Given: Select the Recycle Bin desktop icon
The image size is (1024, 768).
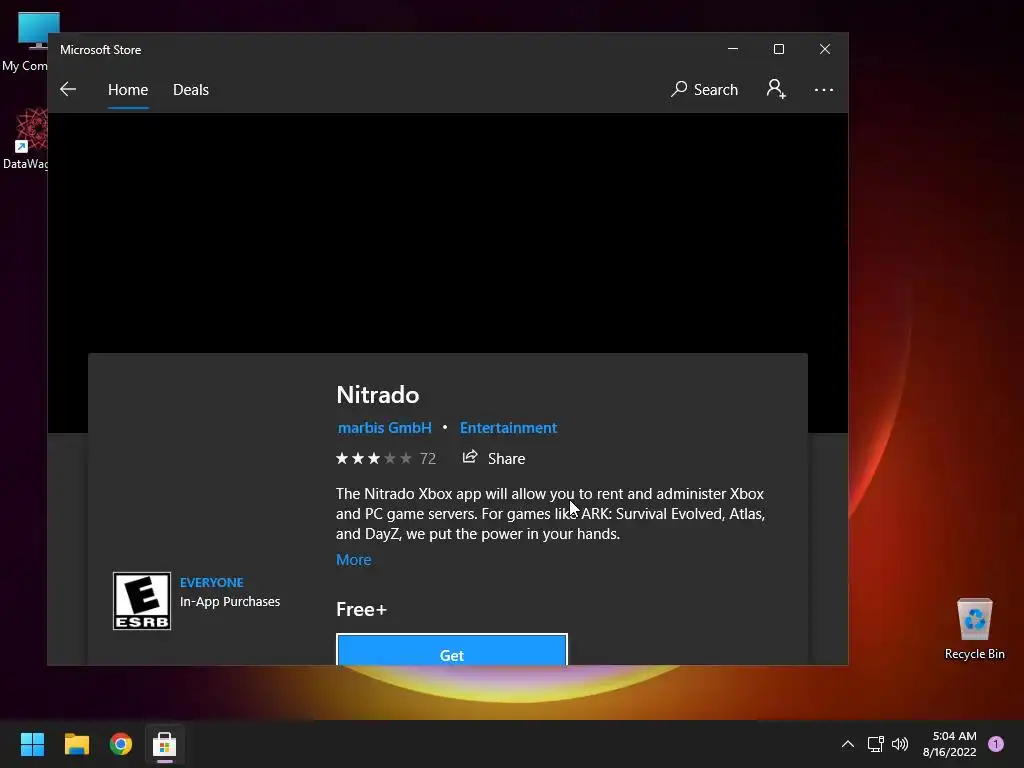Looking at the screenshot, I should 974,629.
